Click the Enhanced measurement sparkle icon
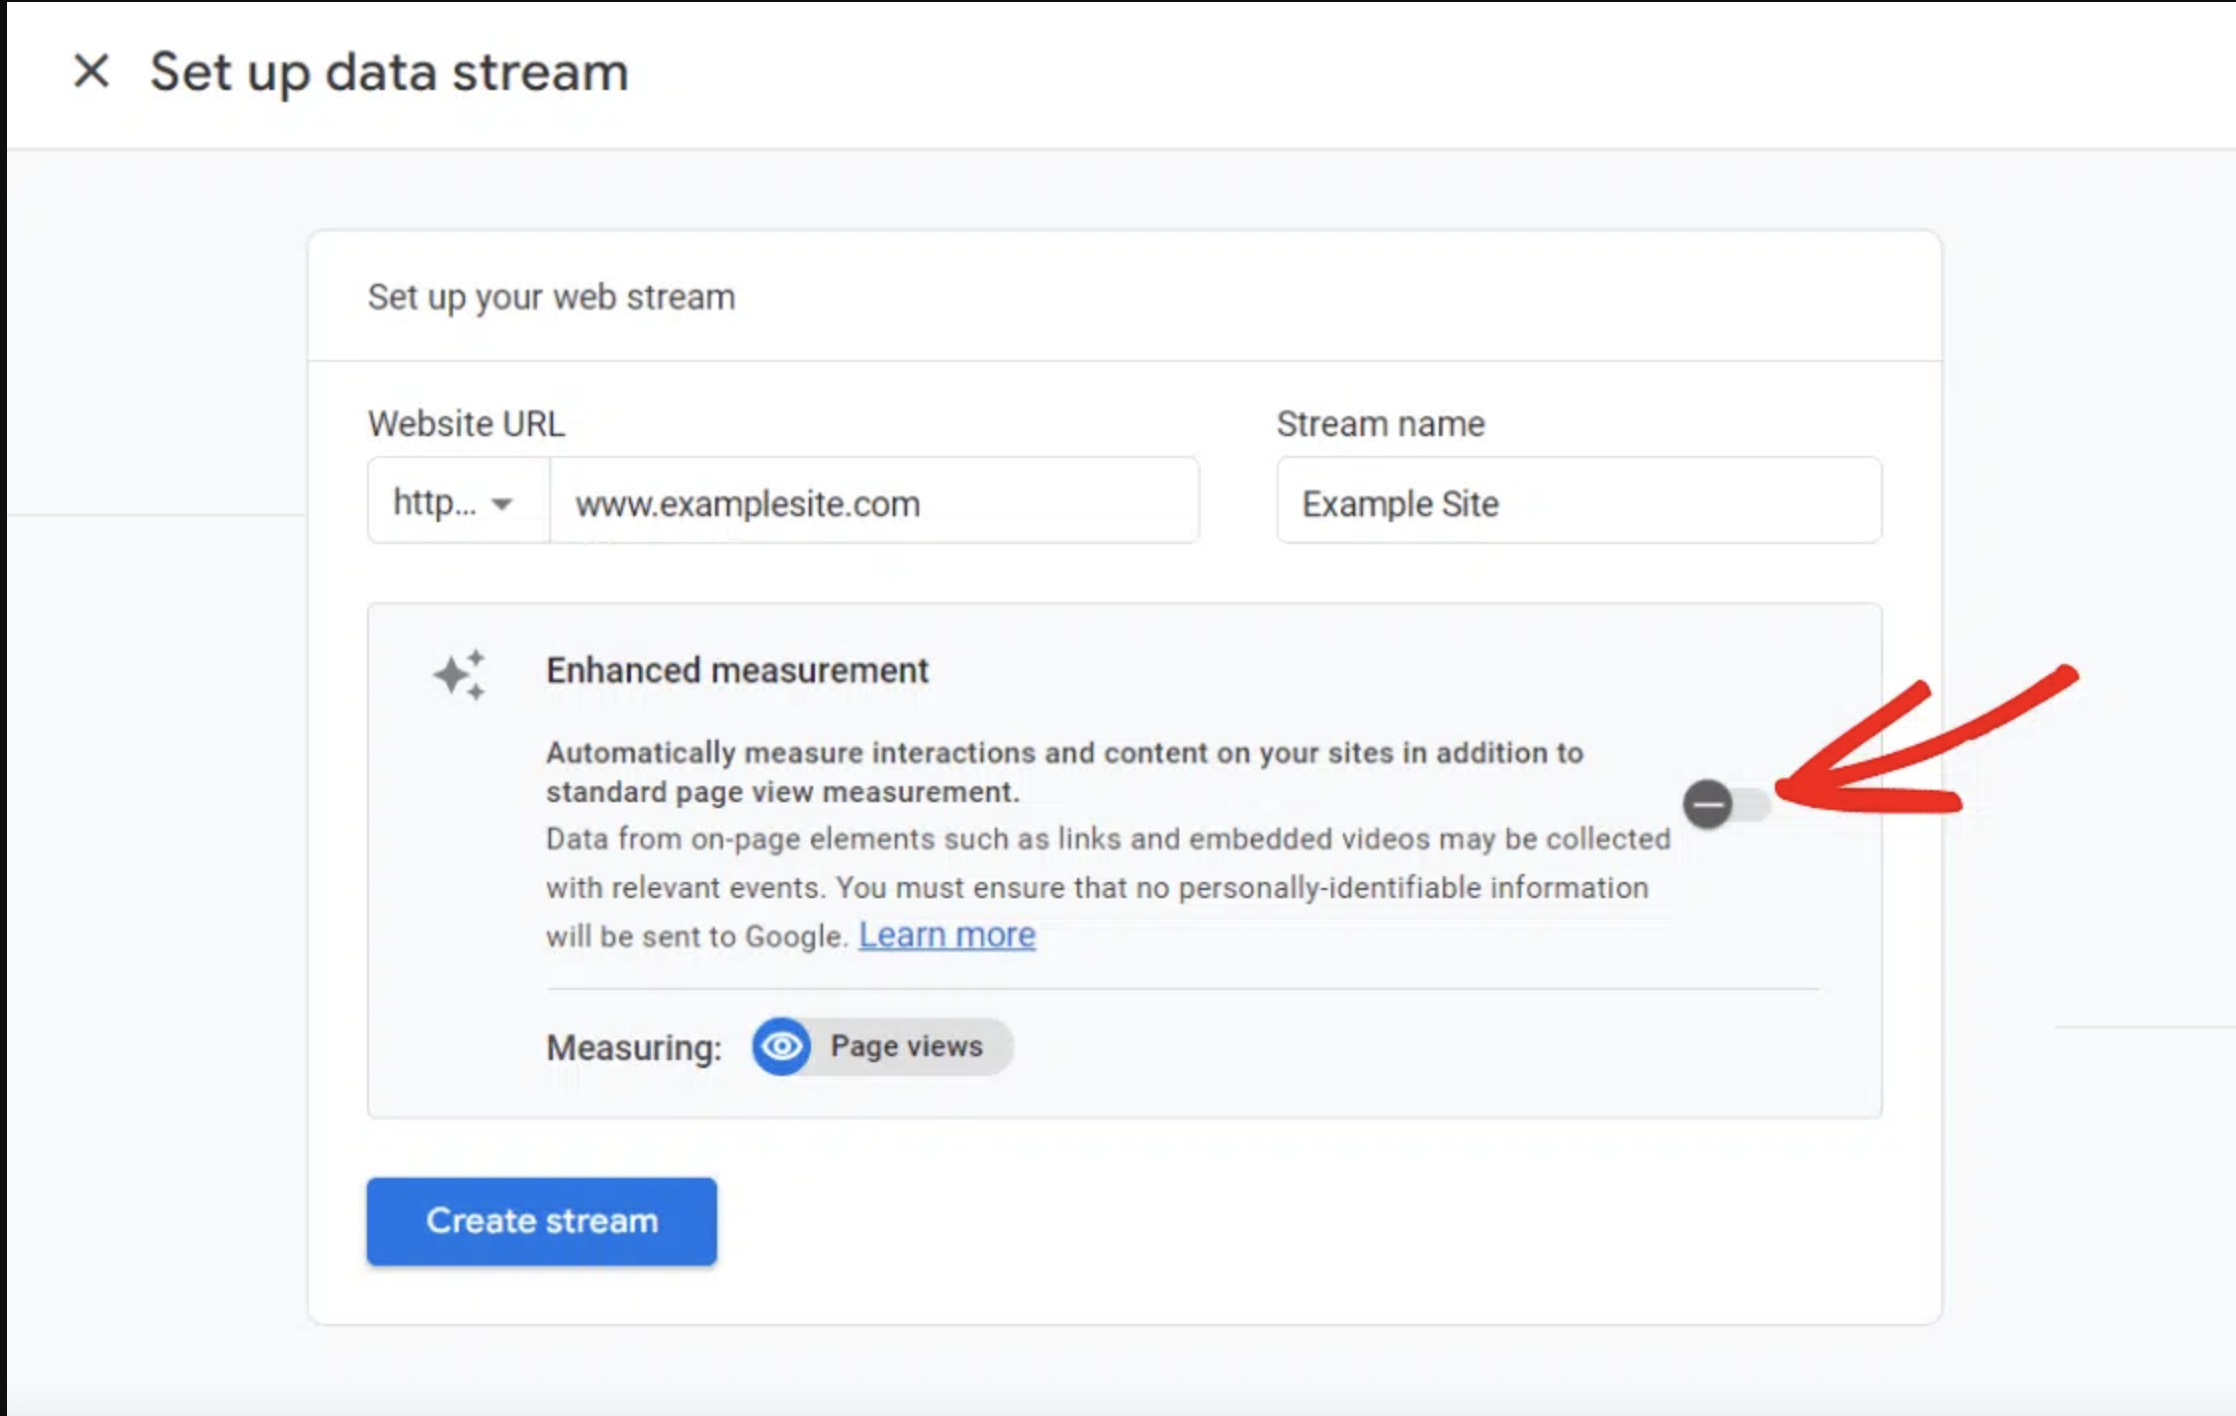 click(460, 675)
